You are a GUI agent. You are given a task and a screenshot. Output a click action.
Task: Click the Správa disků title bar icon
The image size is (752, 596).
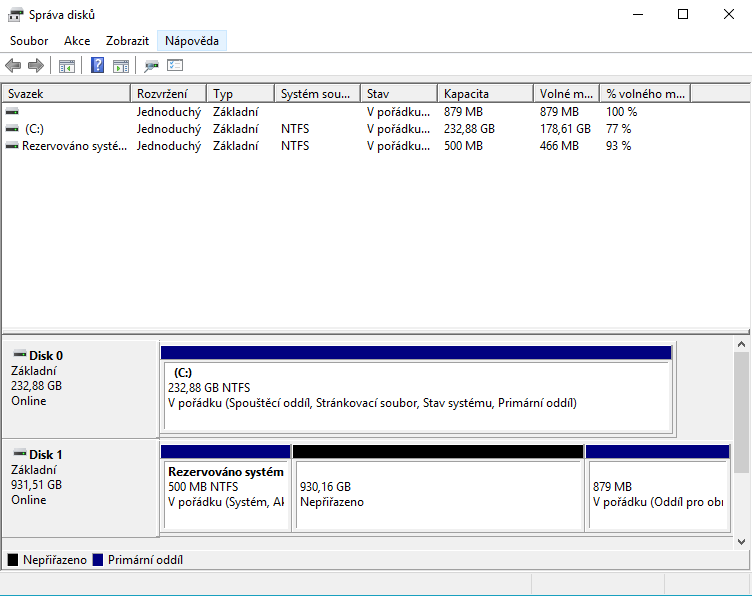coord(15,15)
